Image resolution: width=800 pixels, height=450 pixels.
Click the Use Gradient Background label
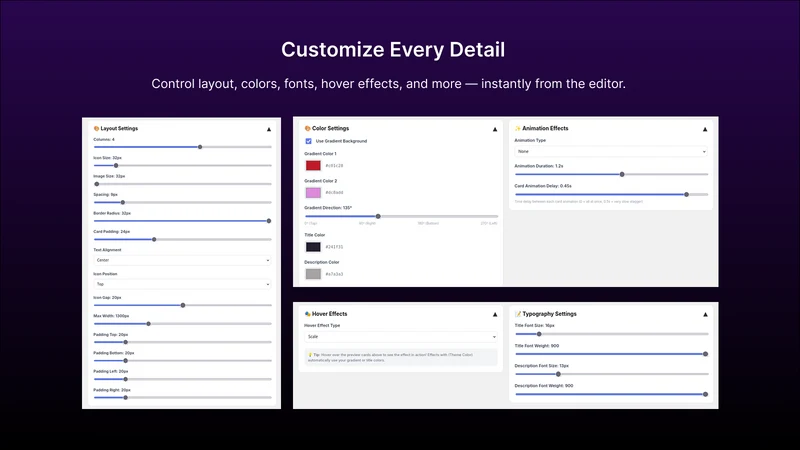[x=341, y=141]
